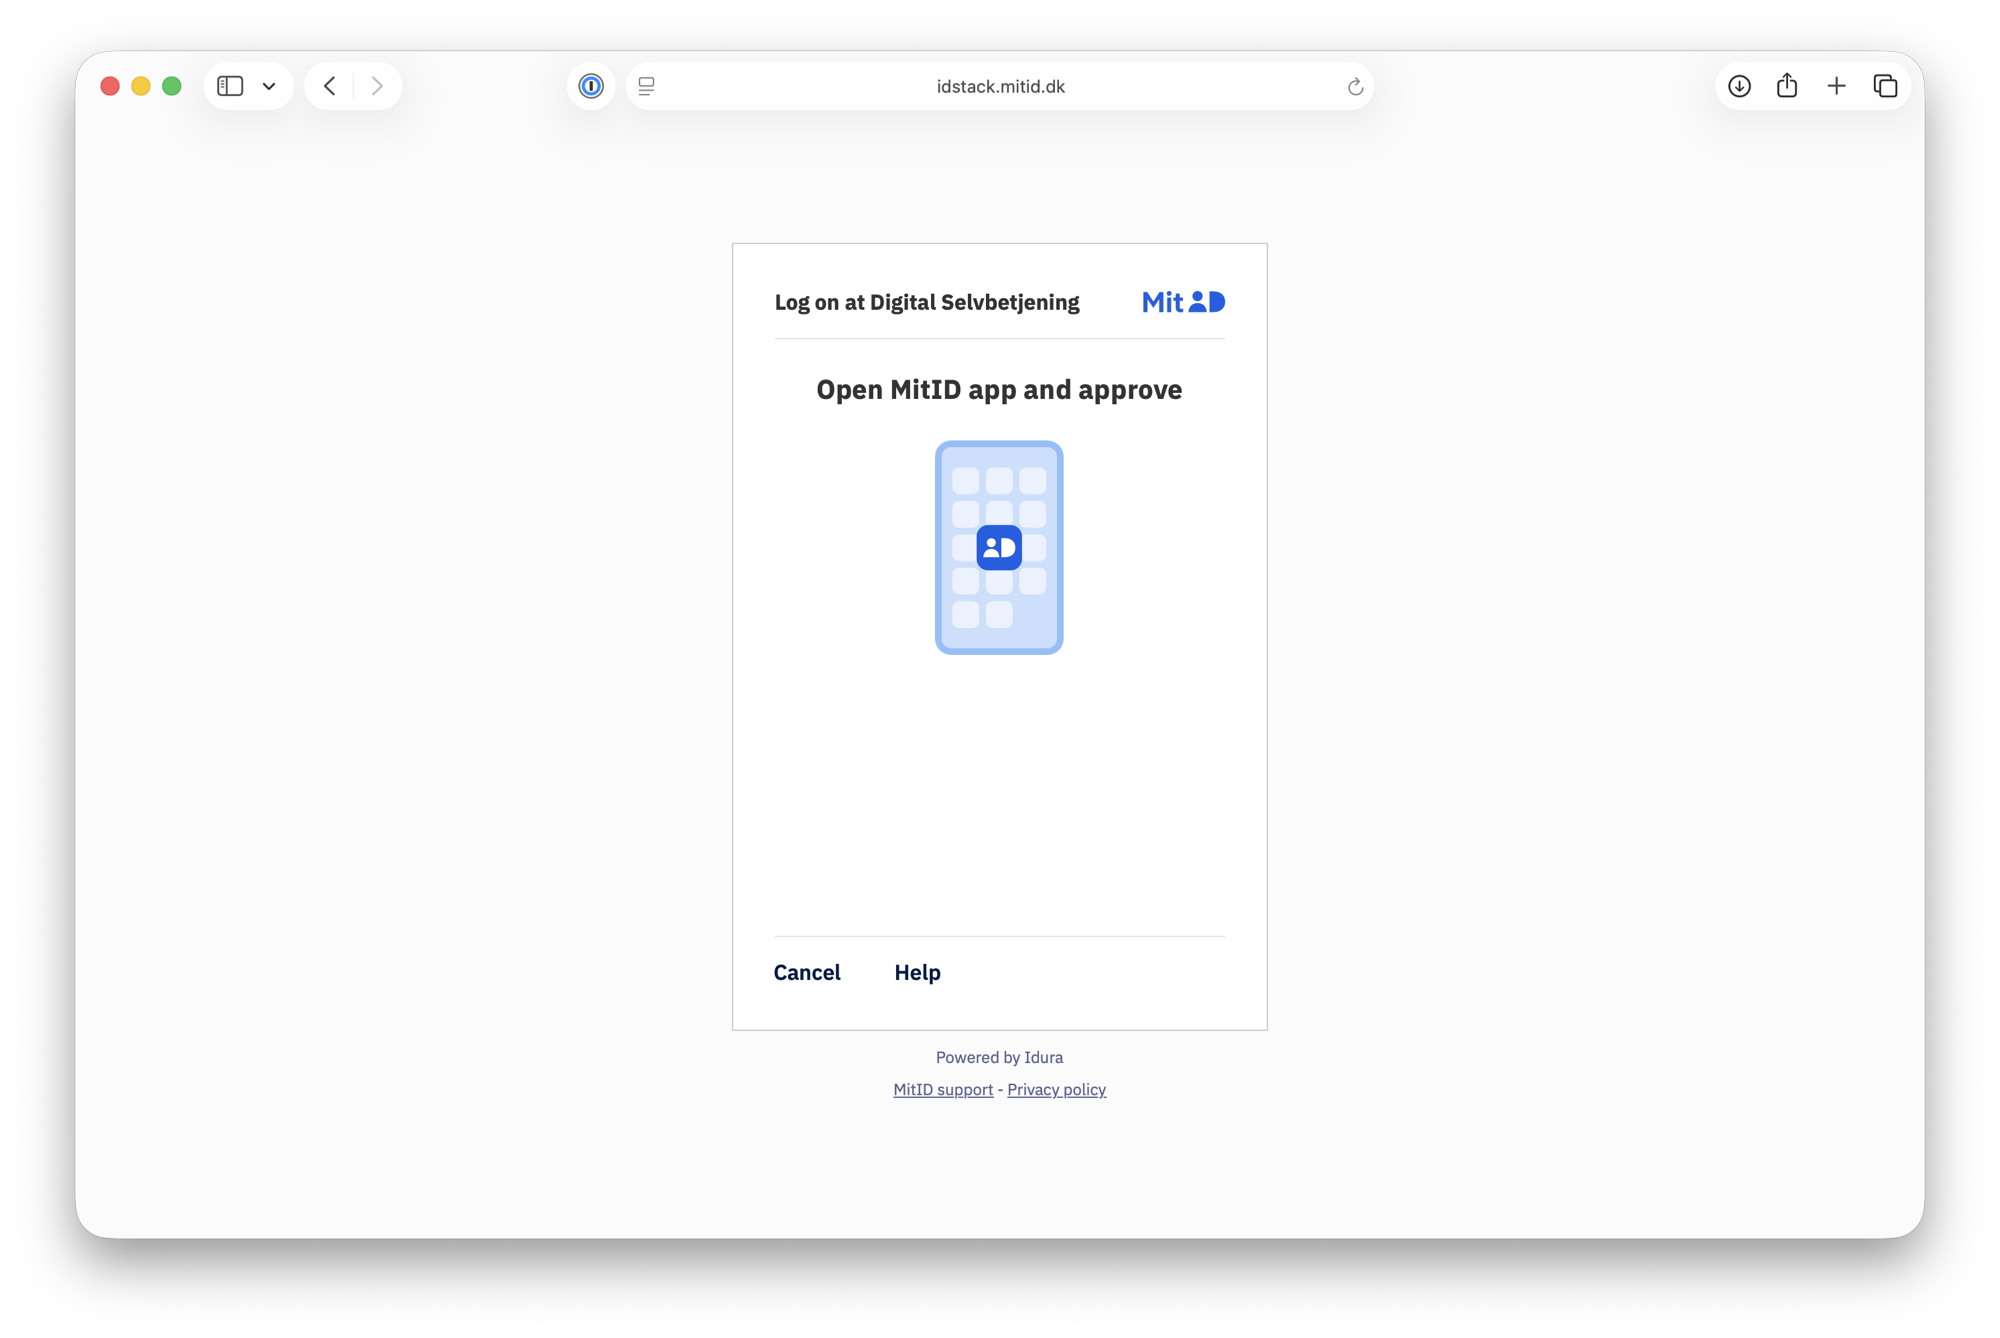Click the MitID app phone illustration
The image size is (2000, 1338).
point(999,547)
